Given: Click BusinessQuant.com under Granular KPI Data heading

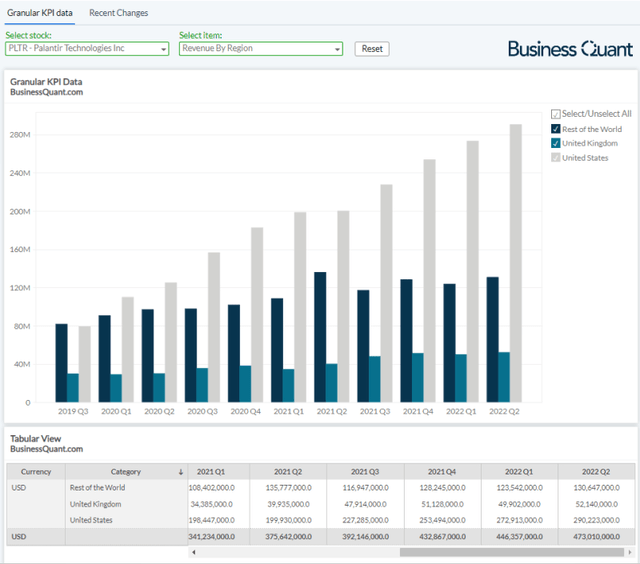Looking at the screenshot, I should 46,93.
